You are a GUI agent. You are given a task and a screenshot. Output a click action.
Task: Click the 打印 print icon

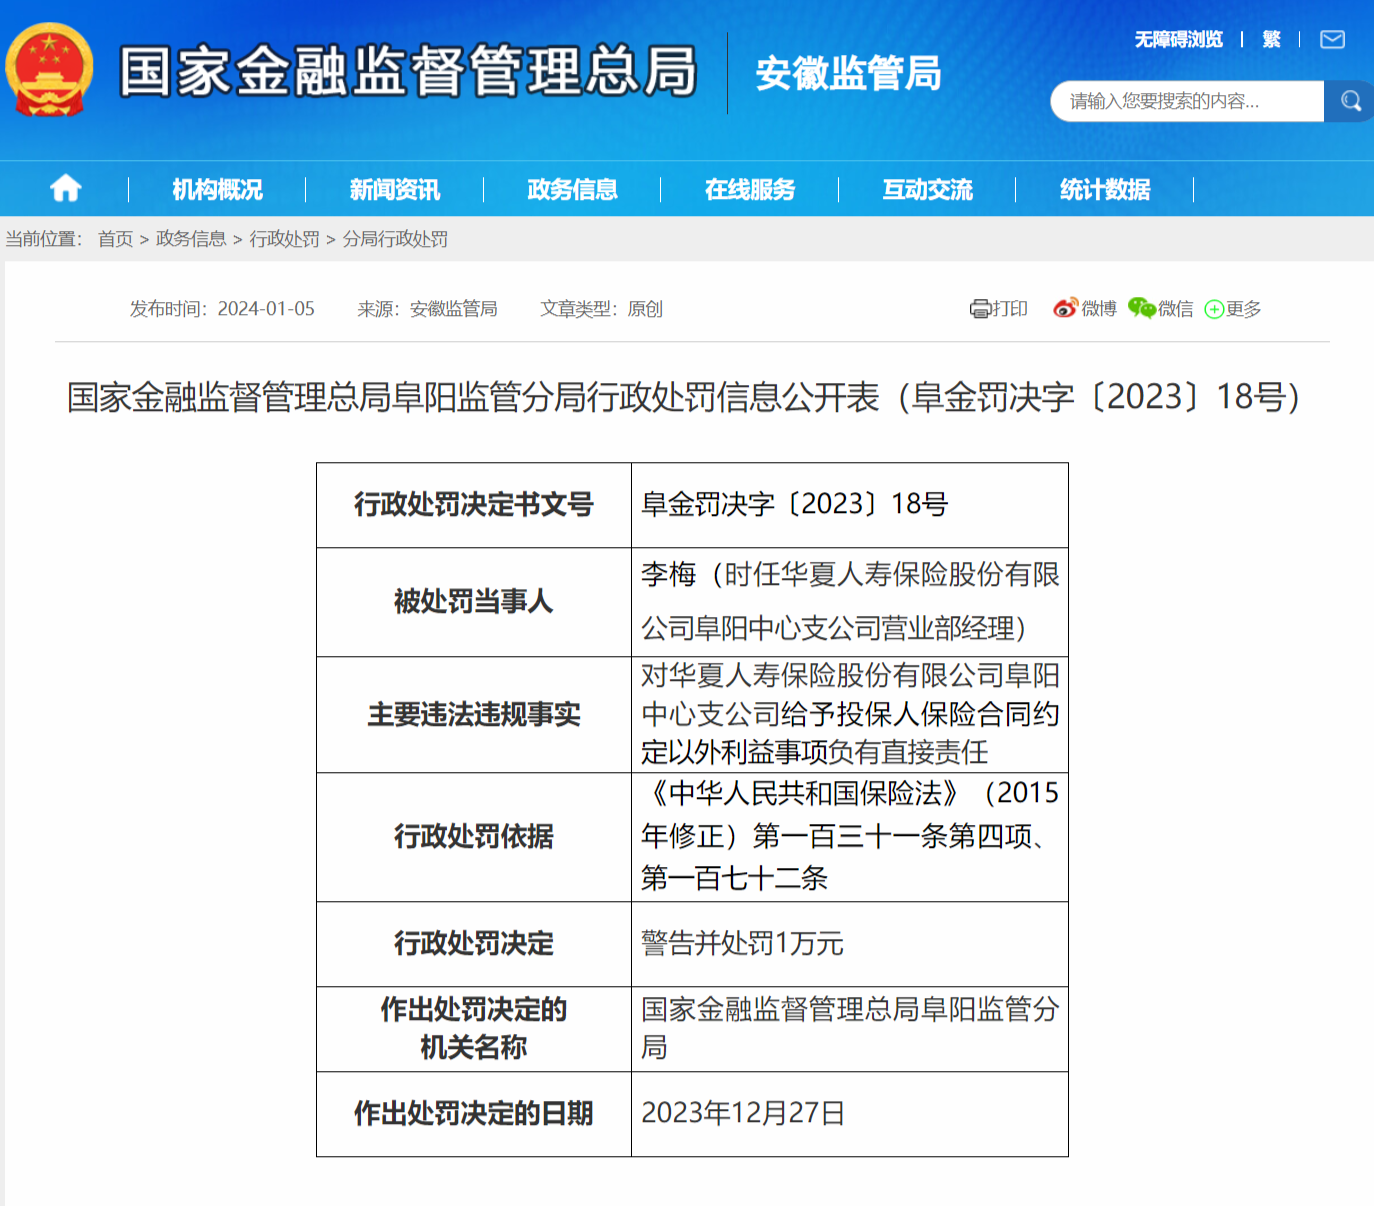[997, 309]
